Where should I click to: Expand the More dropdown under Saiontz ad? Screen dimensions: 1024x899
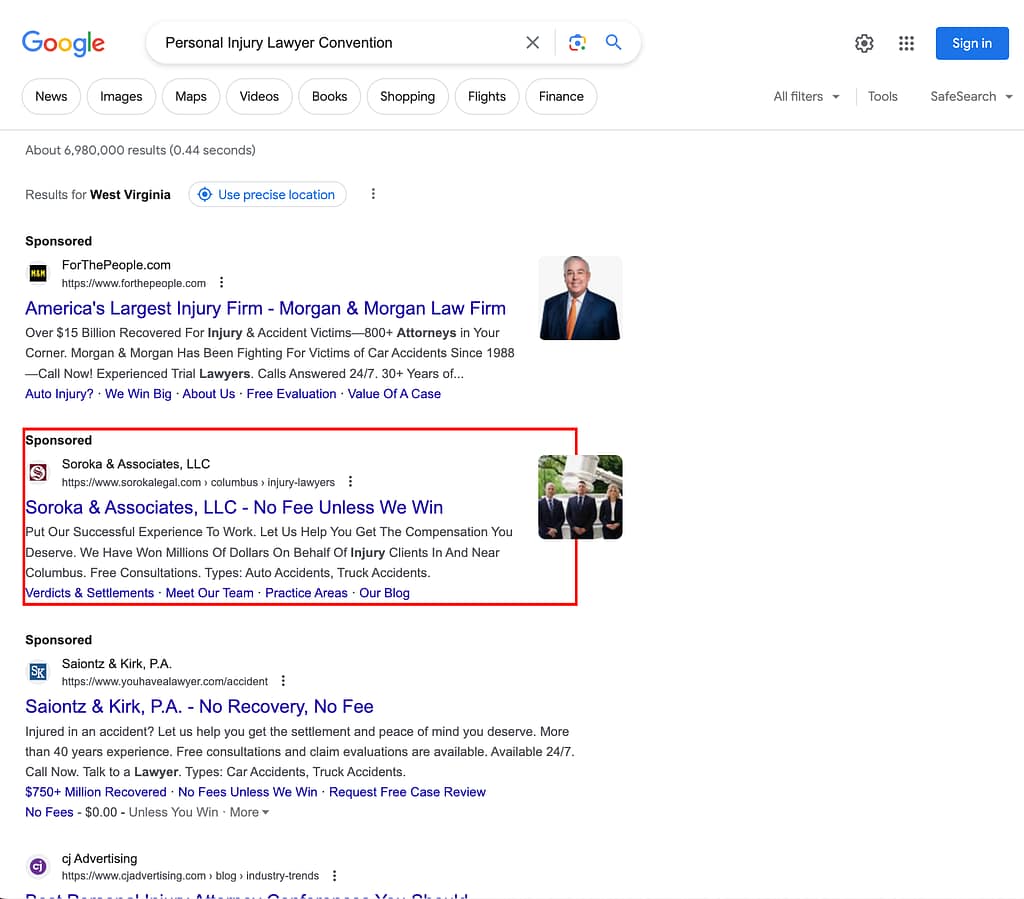pyautogui.click(x=249, y=812)
